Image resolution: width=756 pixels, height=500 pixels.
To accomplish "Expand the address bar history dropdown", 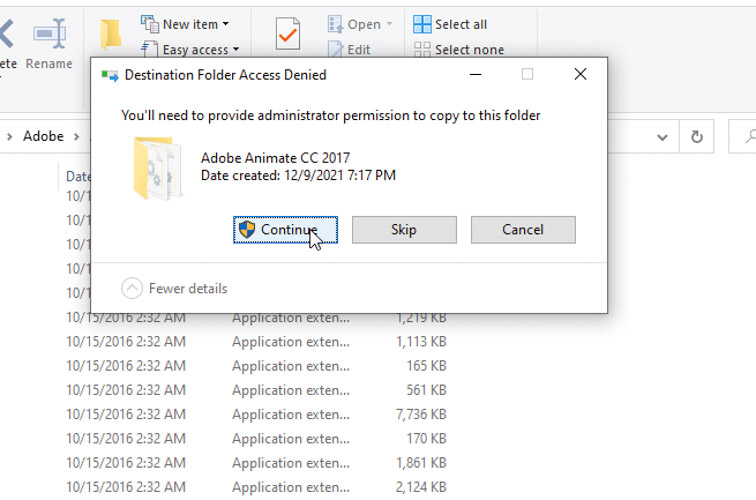I will click(x=662, y=136).
